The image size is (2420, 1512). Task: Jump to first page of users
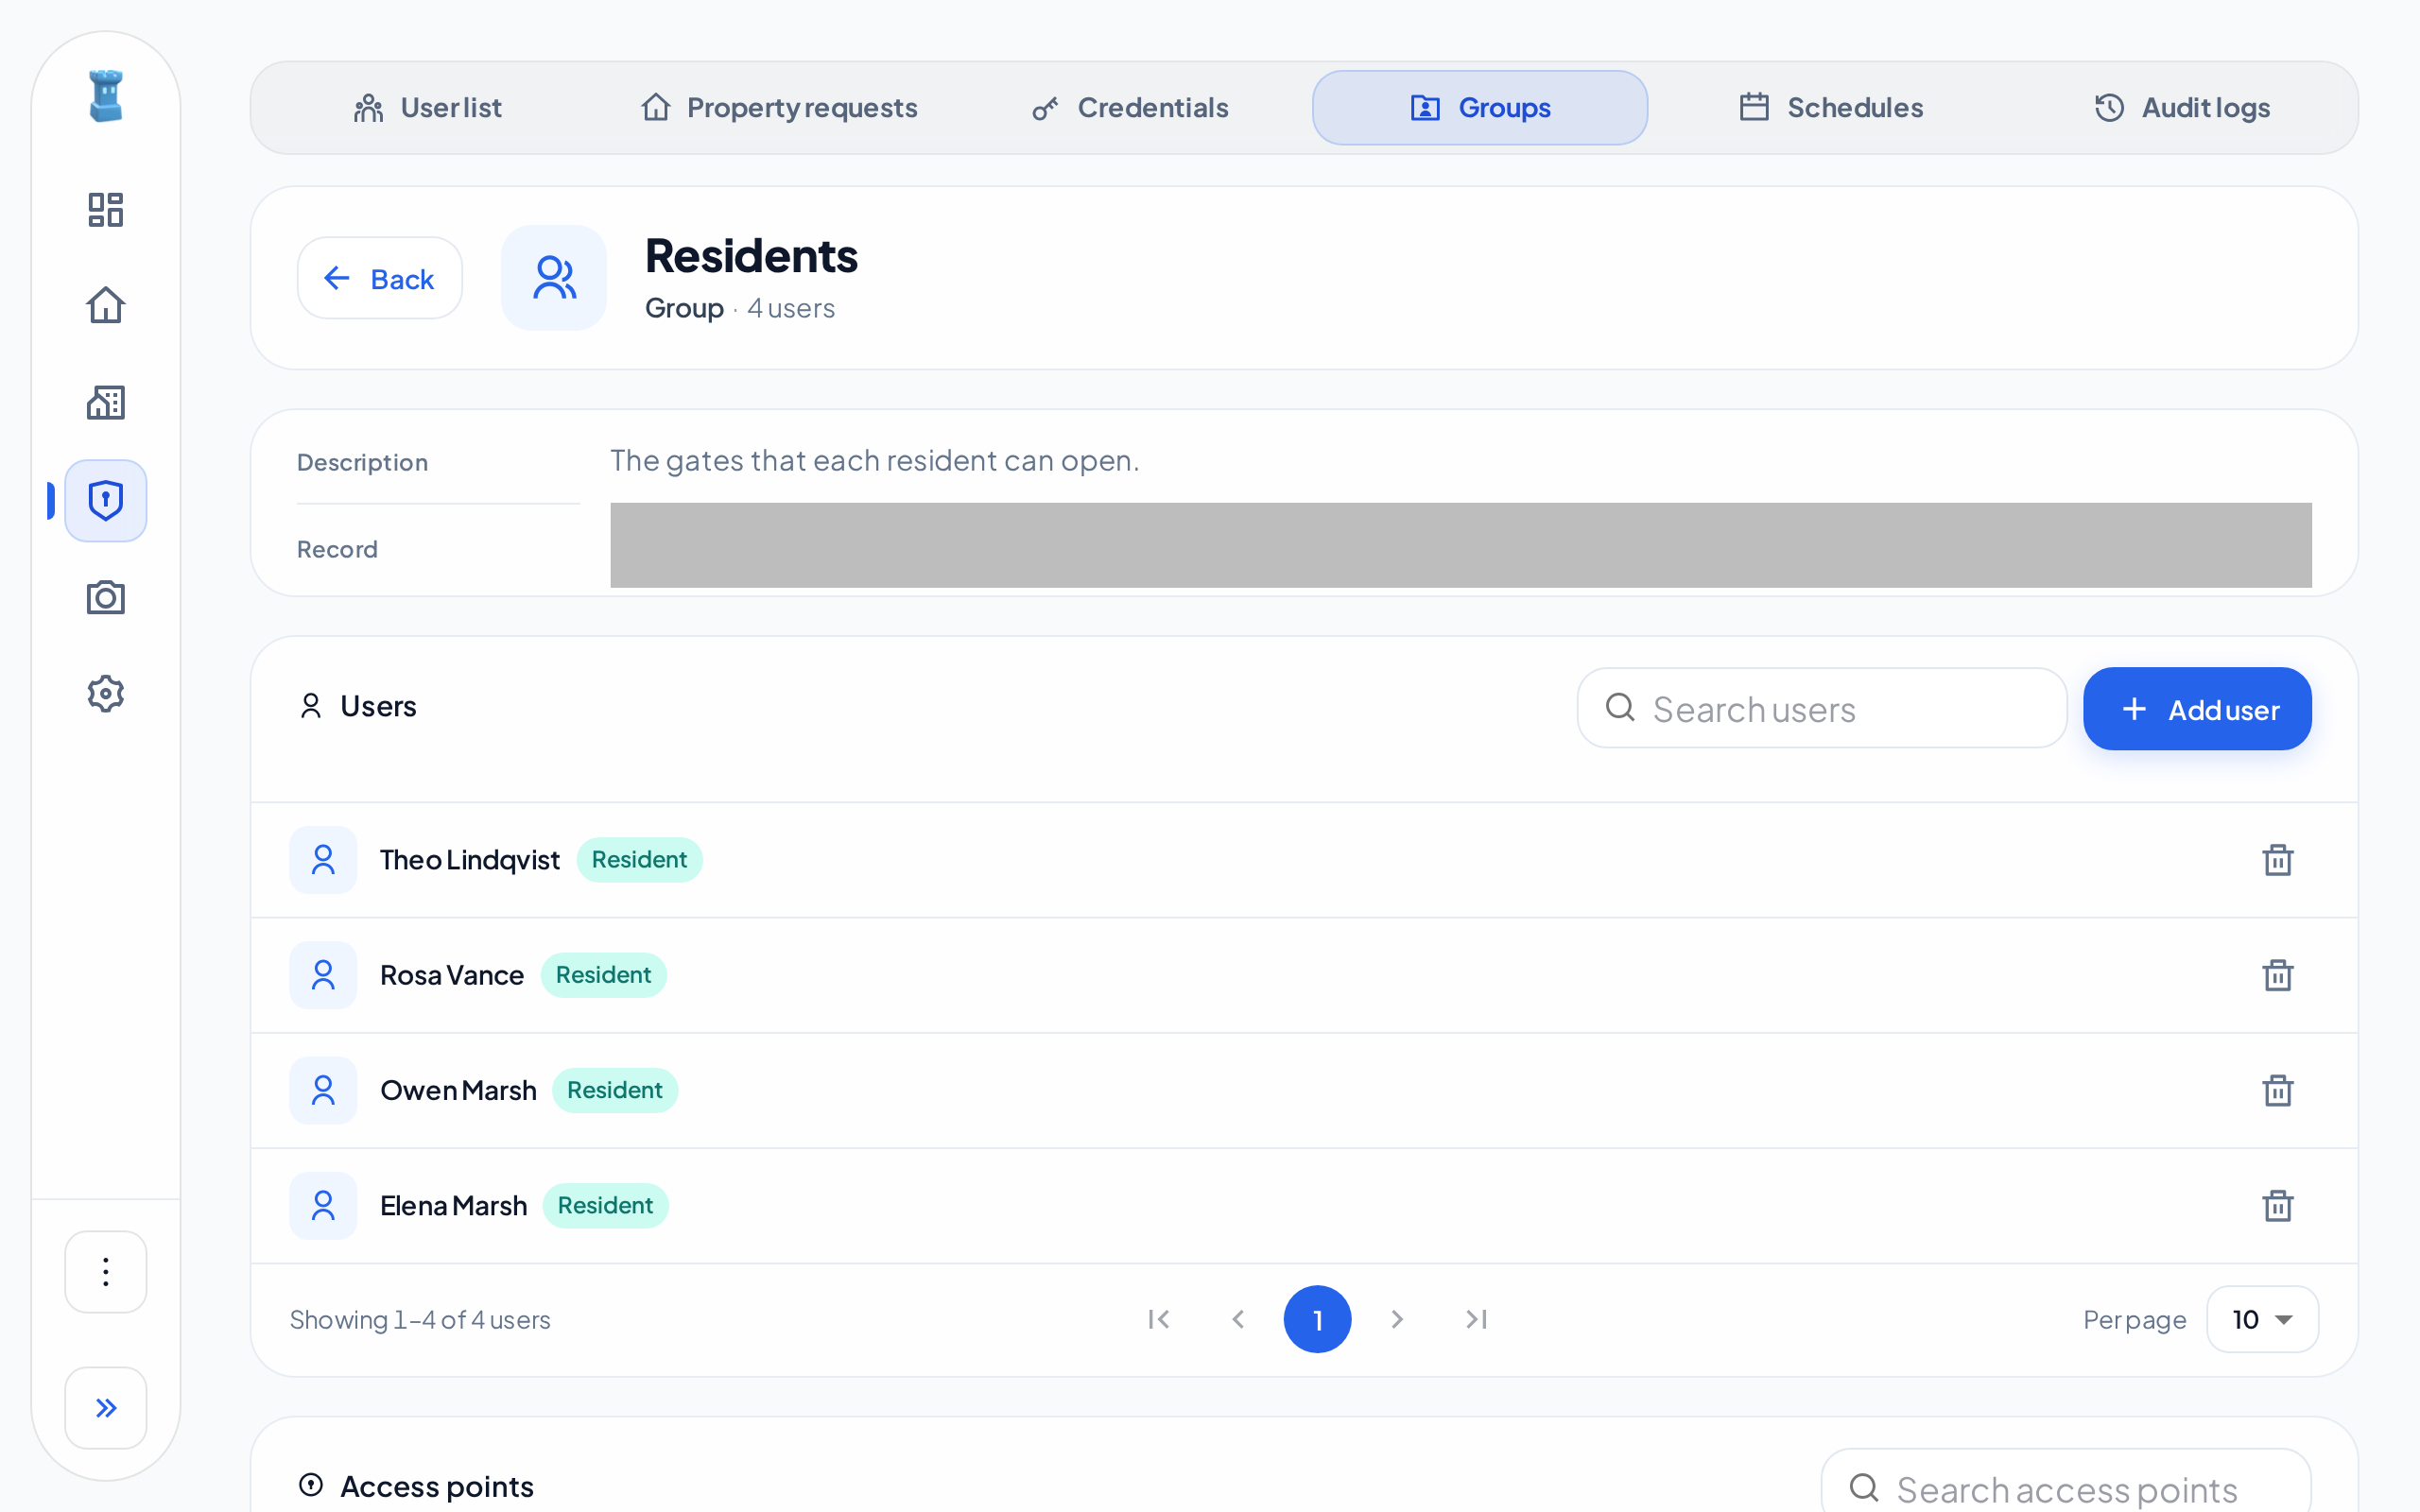click(1158, 1319)
